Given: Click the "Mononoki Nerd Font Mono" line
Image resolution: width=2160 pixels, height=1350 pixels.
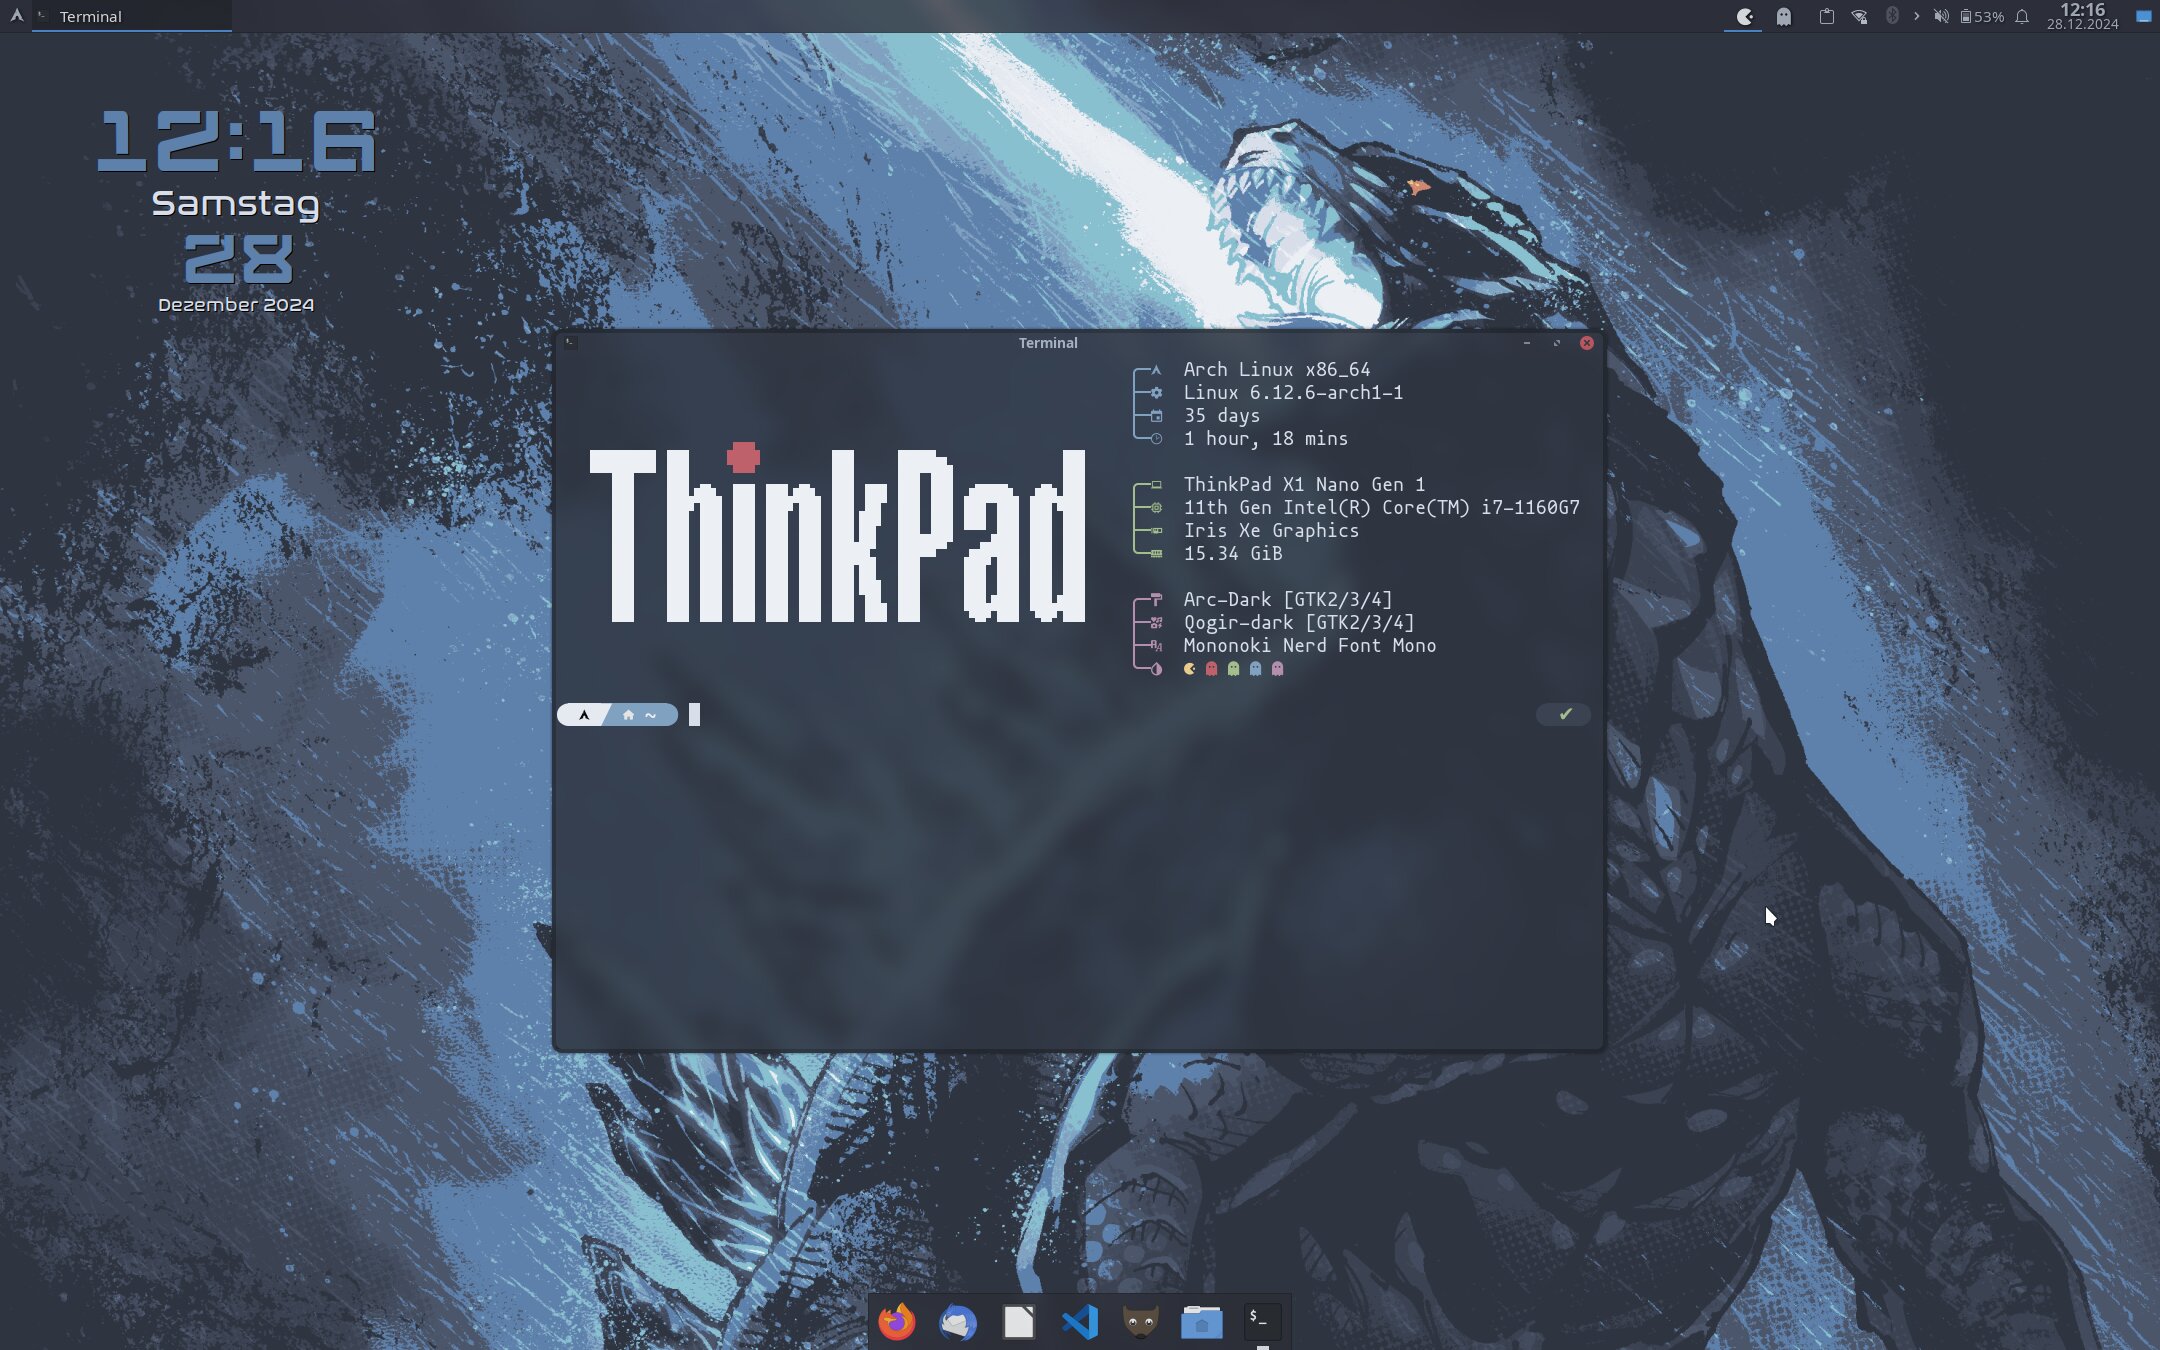Looking at the screenshot, I should pyautogui.click(x=1309, y=646).
